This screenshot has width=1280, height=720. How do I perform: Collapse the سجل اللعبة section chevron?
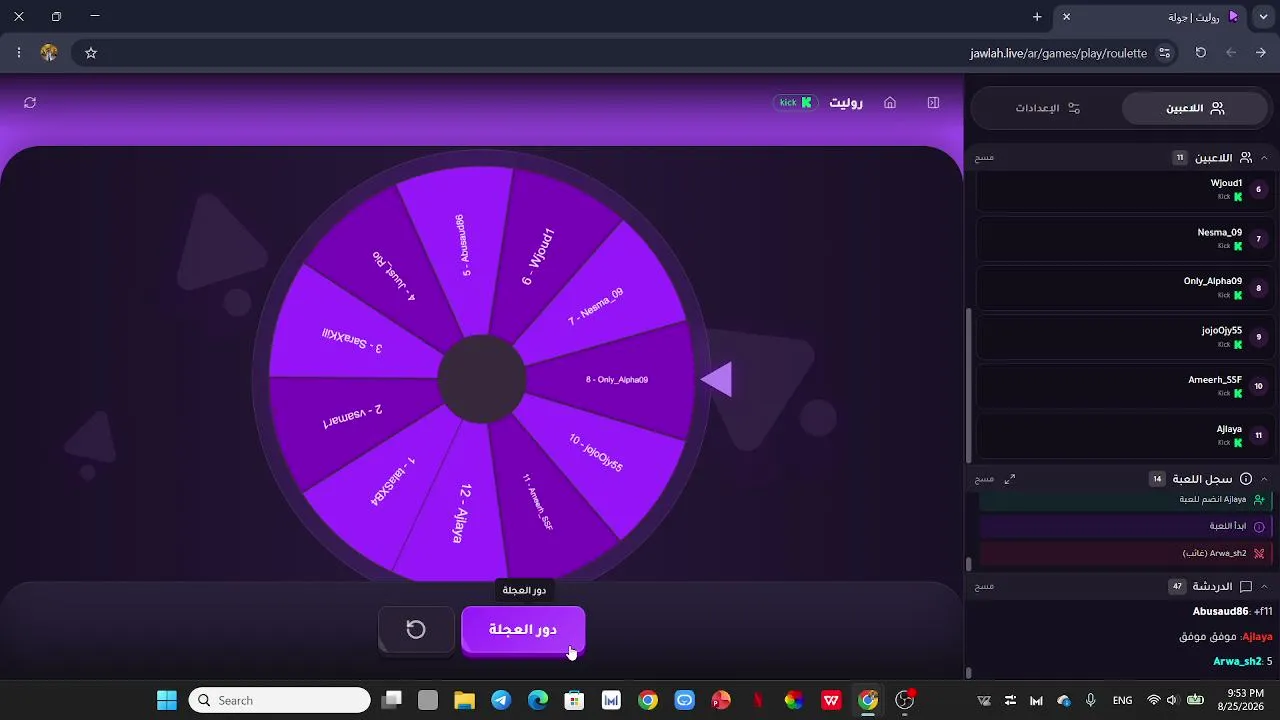pos(1264,479)
